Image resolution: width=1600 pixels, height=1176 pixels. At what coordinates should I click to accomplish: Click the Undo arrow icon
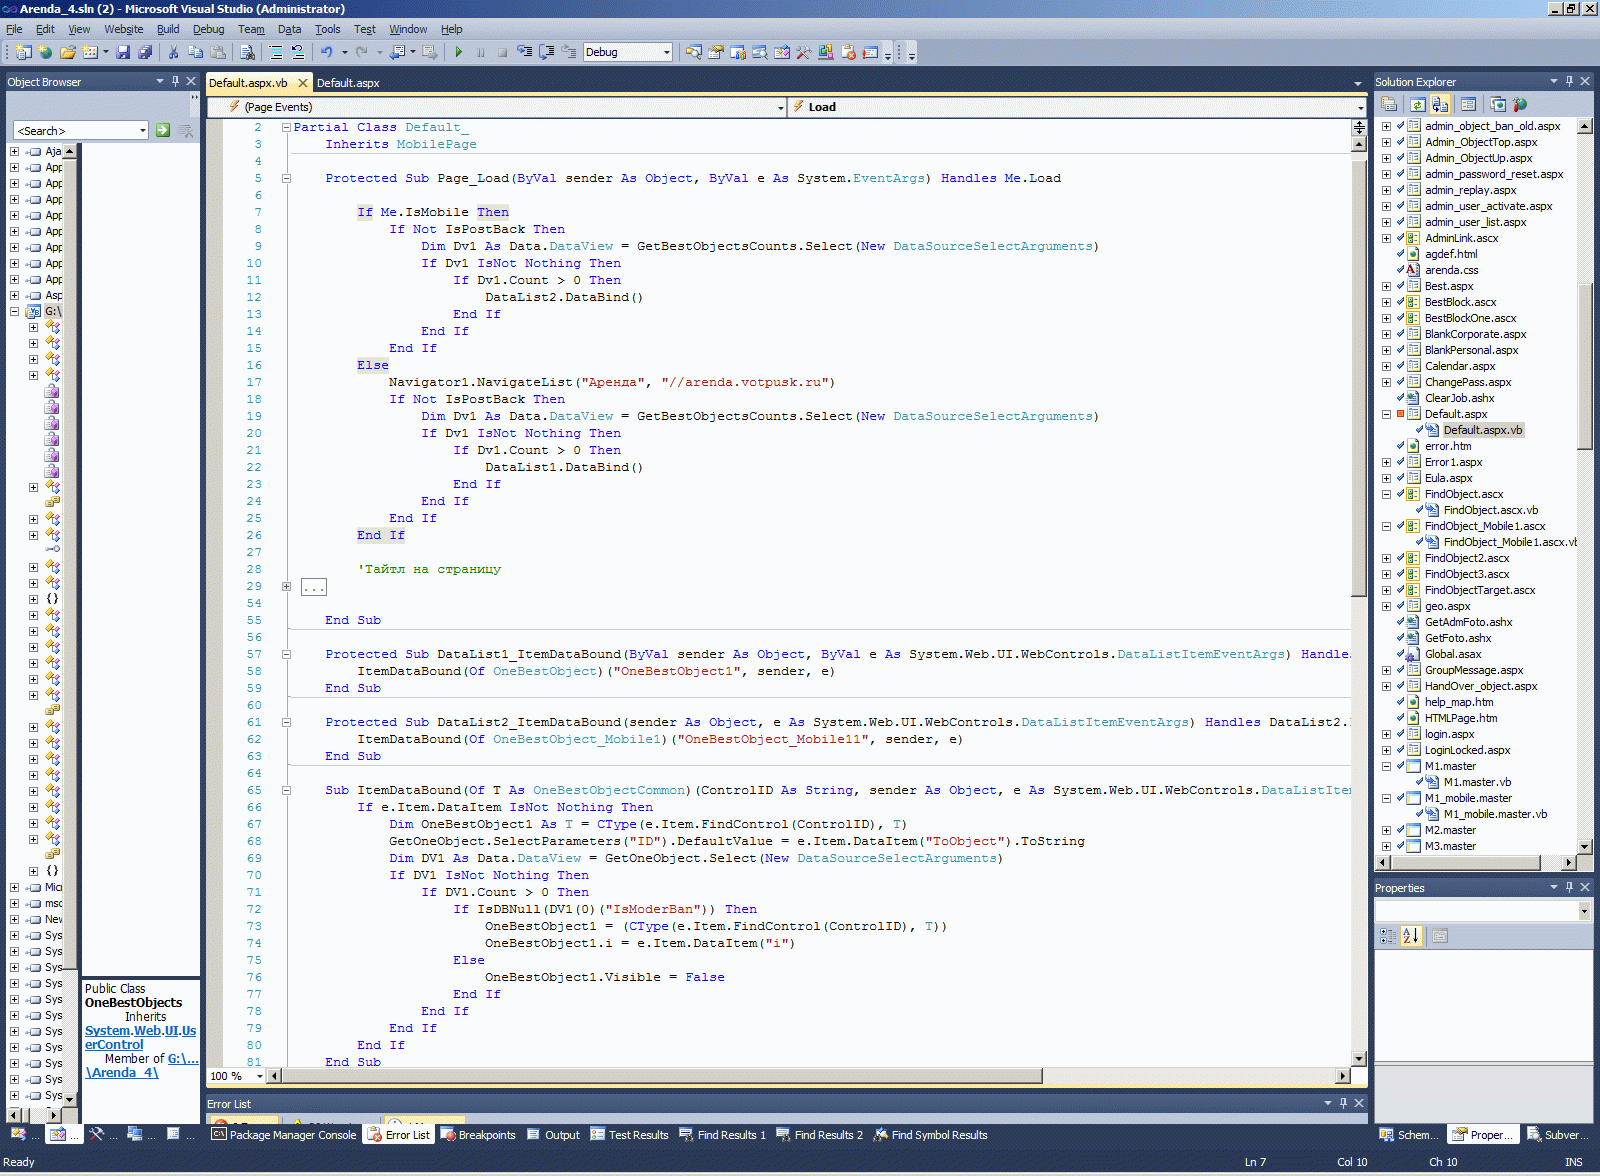tap(326, 52)
